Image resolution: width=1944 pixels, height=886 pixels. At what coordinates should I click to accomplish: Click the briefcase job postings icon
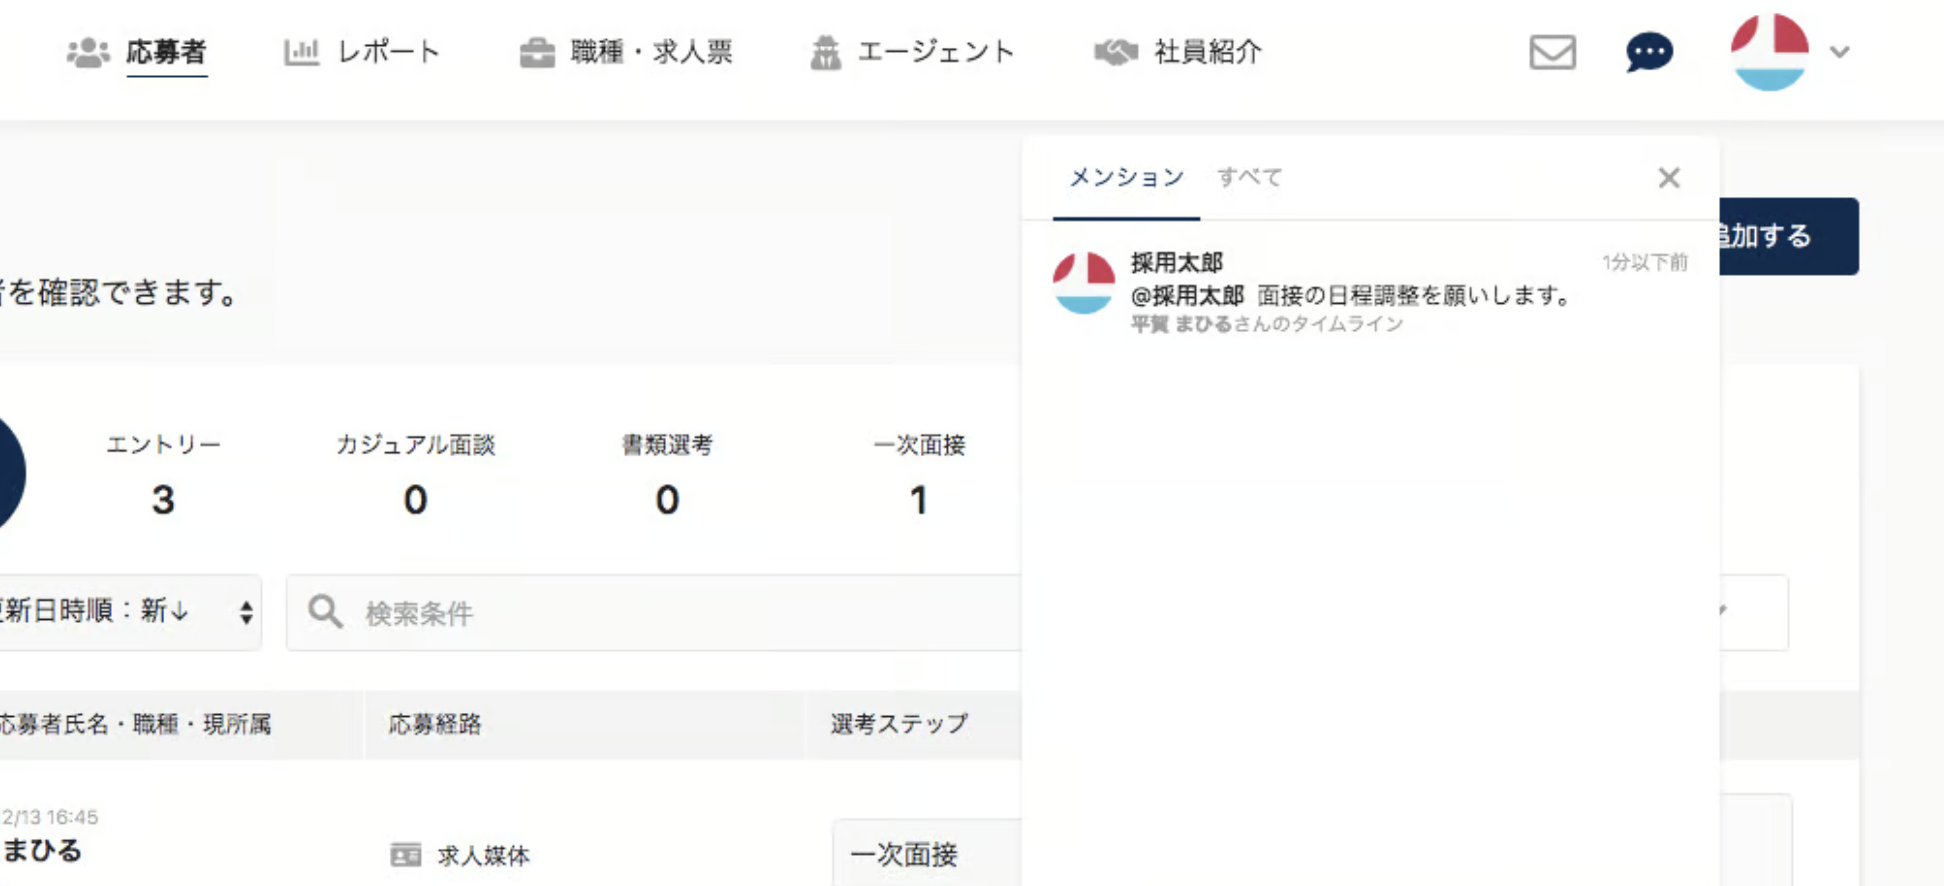coord(537,52)
